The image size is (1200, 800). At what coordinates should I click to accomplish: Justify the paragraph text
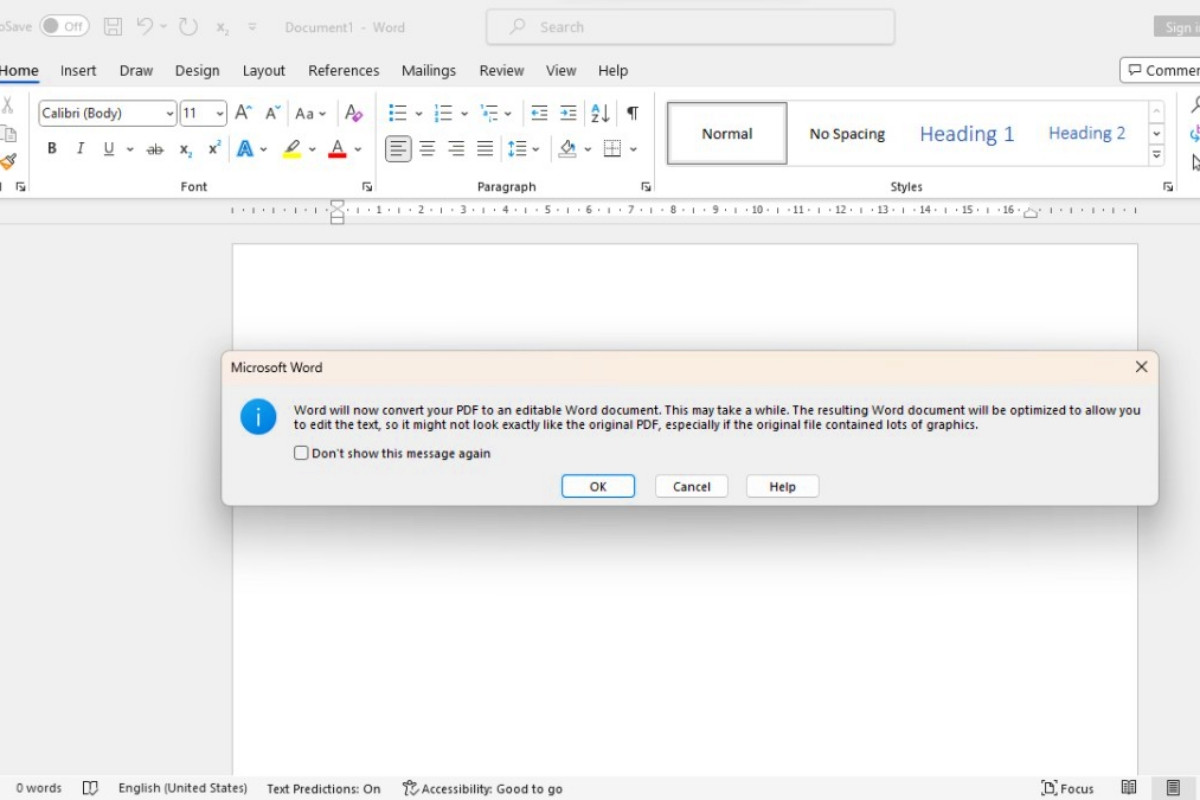point(485,149)
